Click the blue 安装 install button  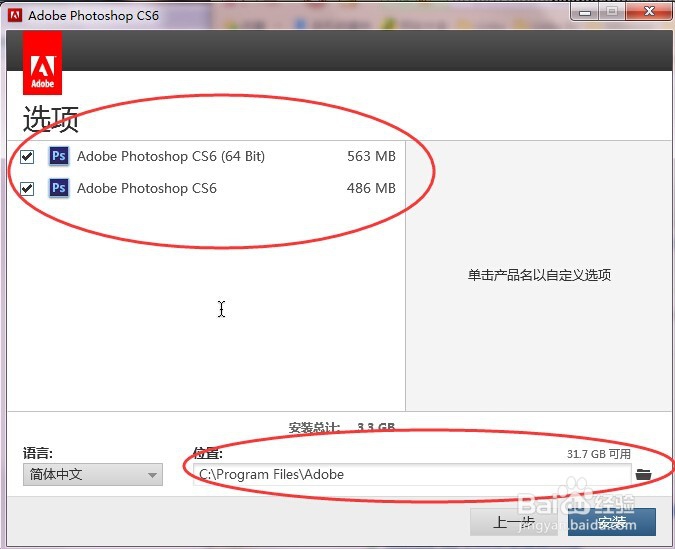click(x=612, y=522)
